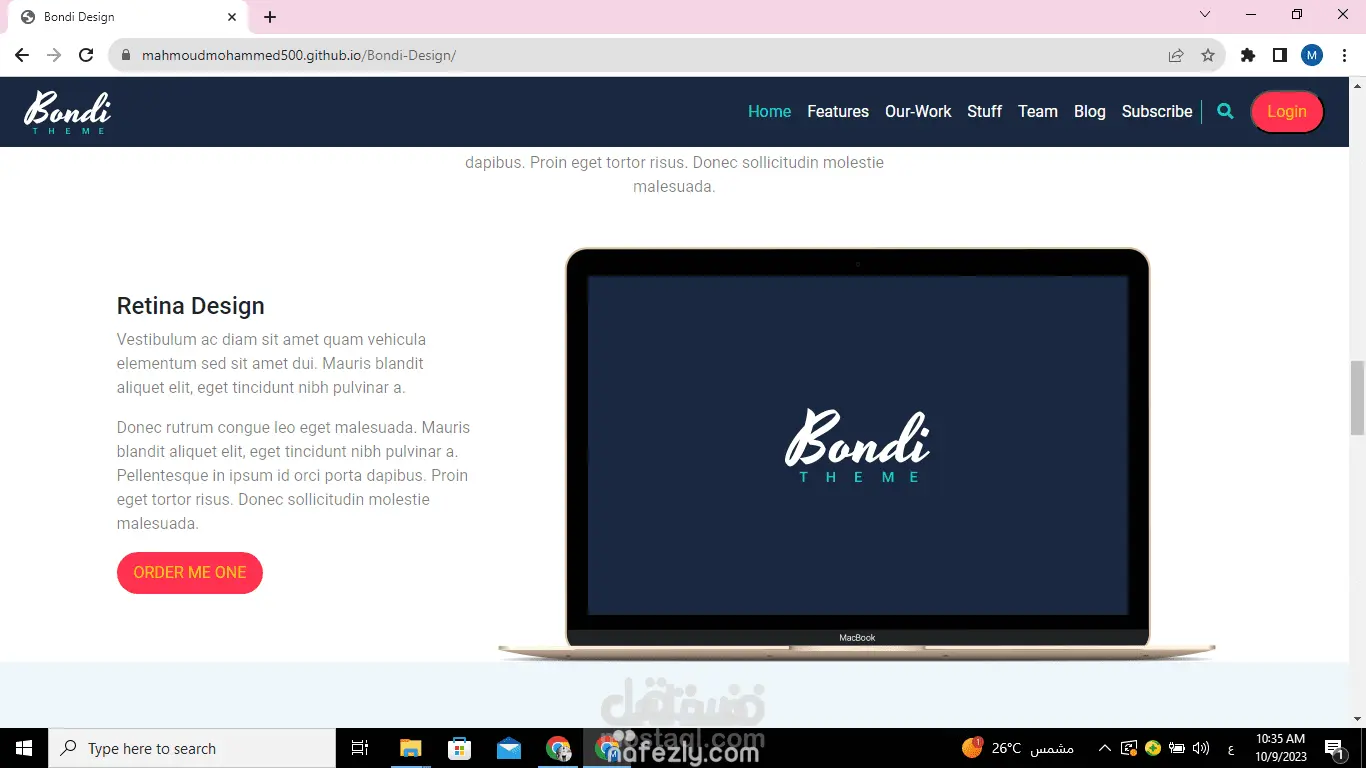The width and height of the screenshot is (1366, 768).
Task: Reload the Bondi Design page
Action: pyautogui.click(x=86, y=55)
